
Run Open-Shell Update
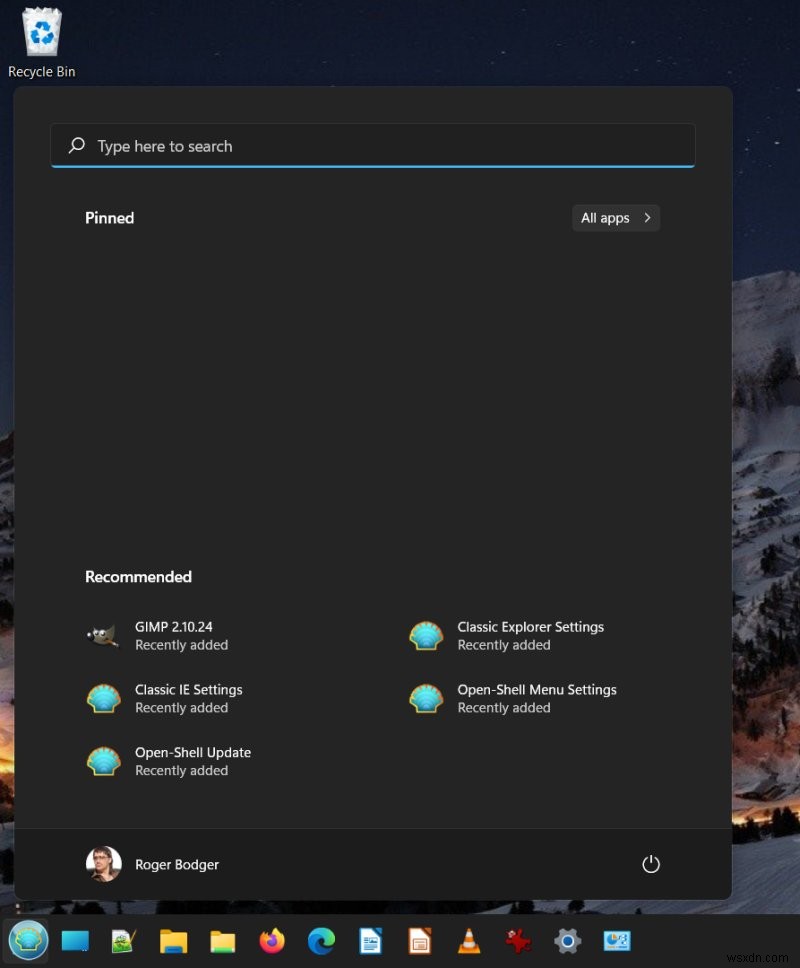point(192,761)
